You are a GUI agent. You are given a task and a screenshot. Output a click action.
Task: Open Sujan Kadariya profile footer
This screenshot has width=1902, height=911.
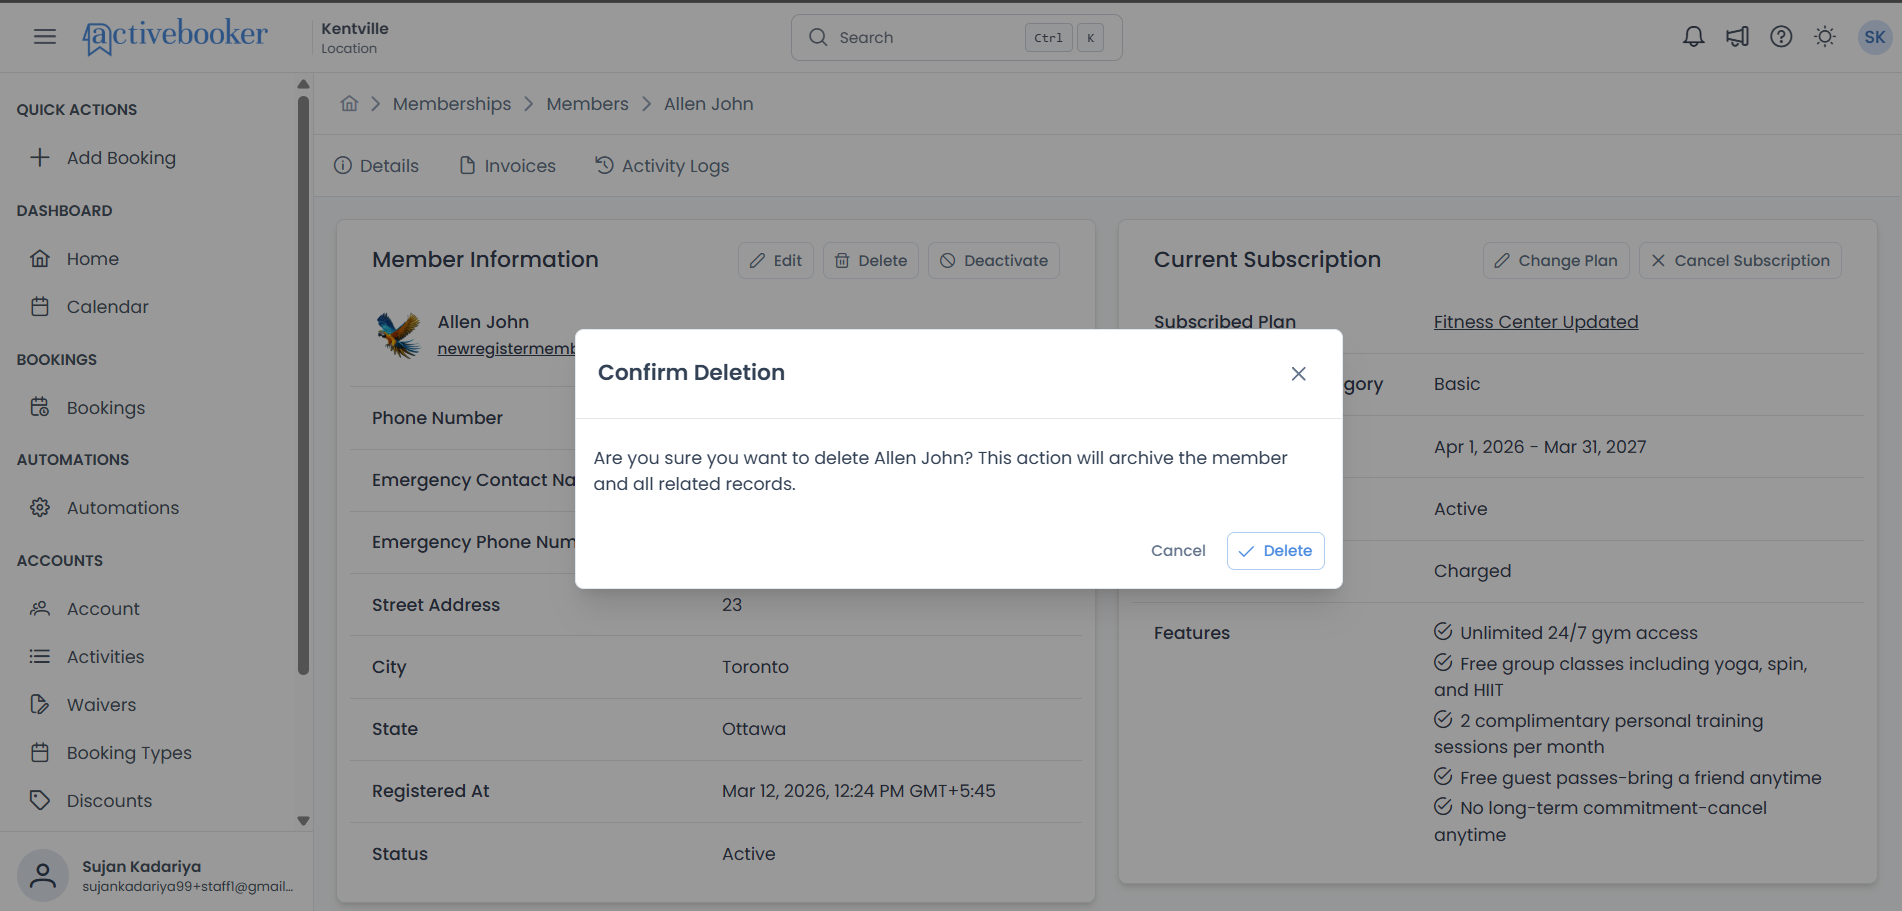pos(156,875)
